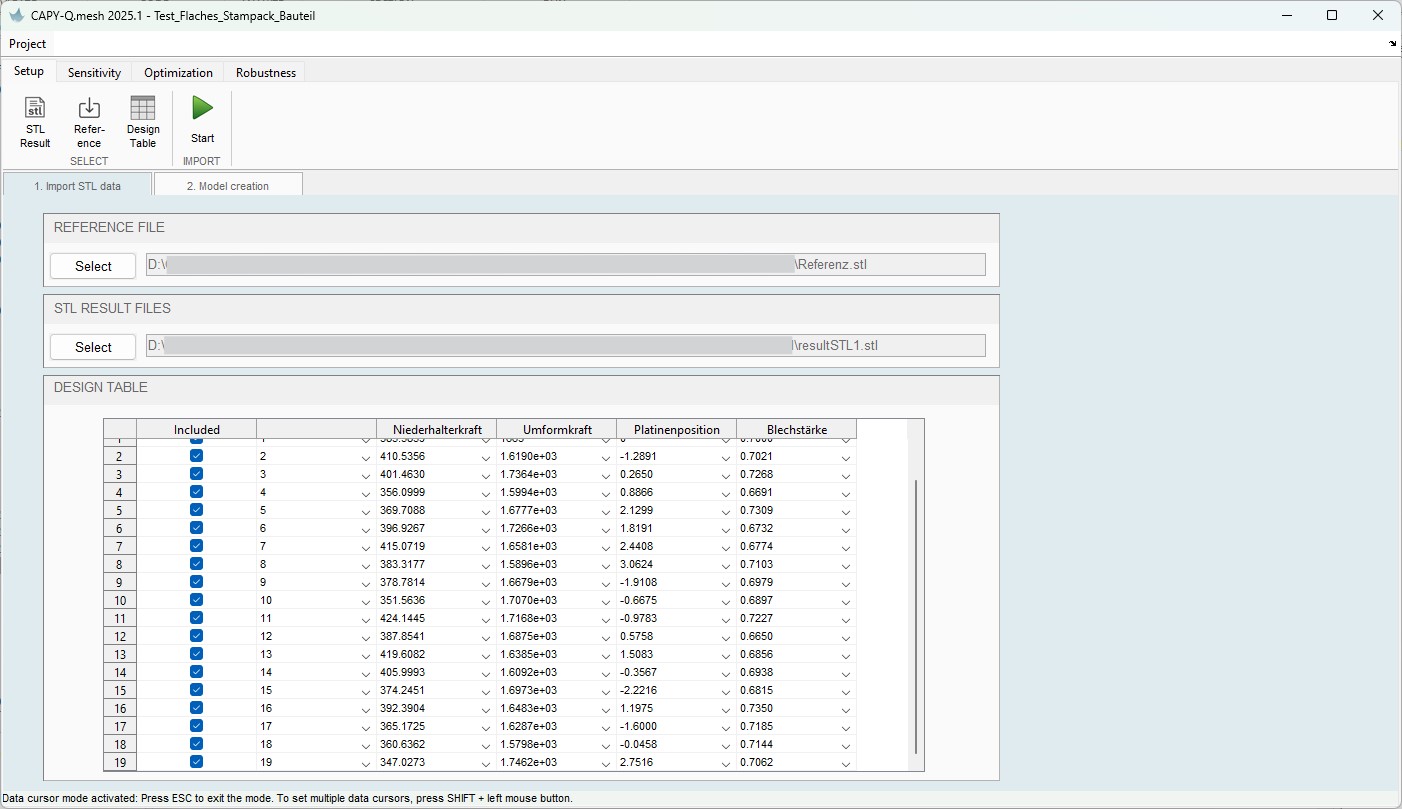Click the value 1.6875e+03 in Umformkraft column

(528, 636)
